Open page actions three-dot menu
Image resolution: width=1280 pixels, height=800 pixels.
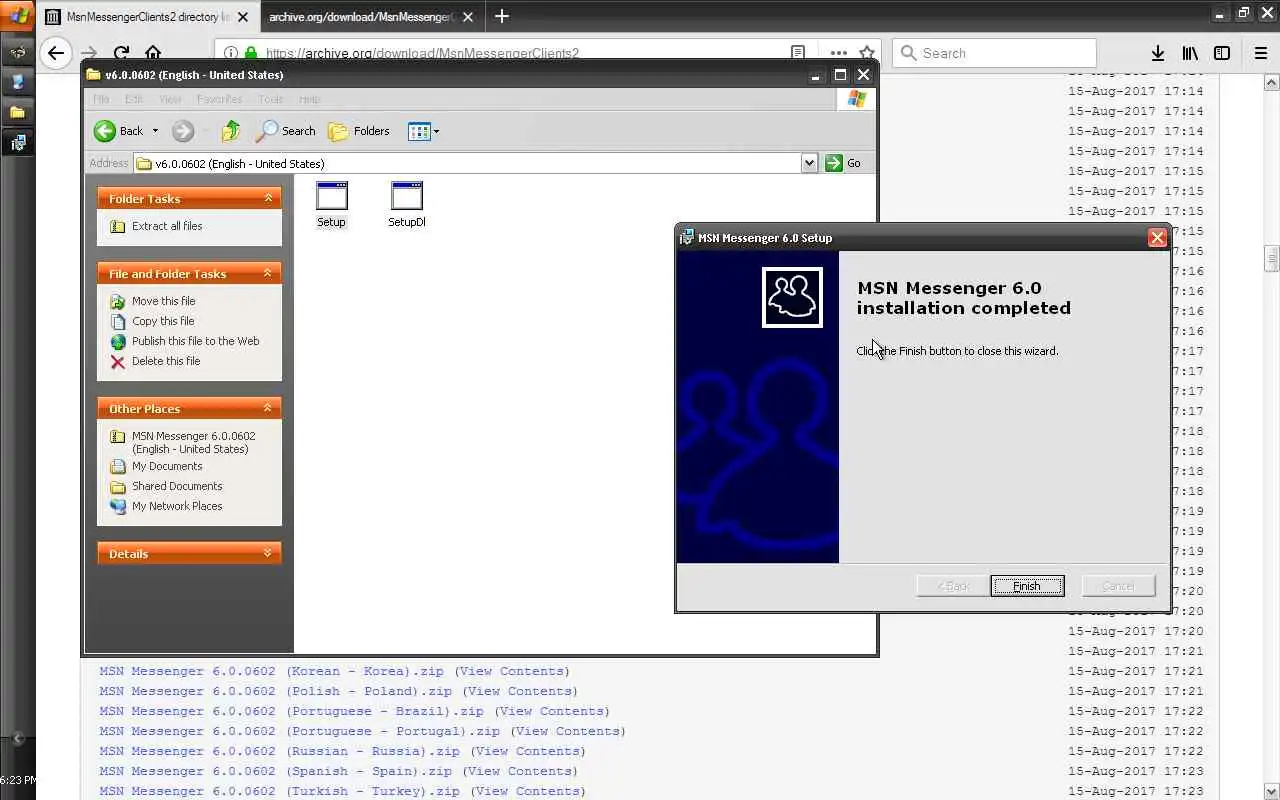click(838, 53)
